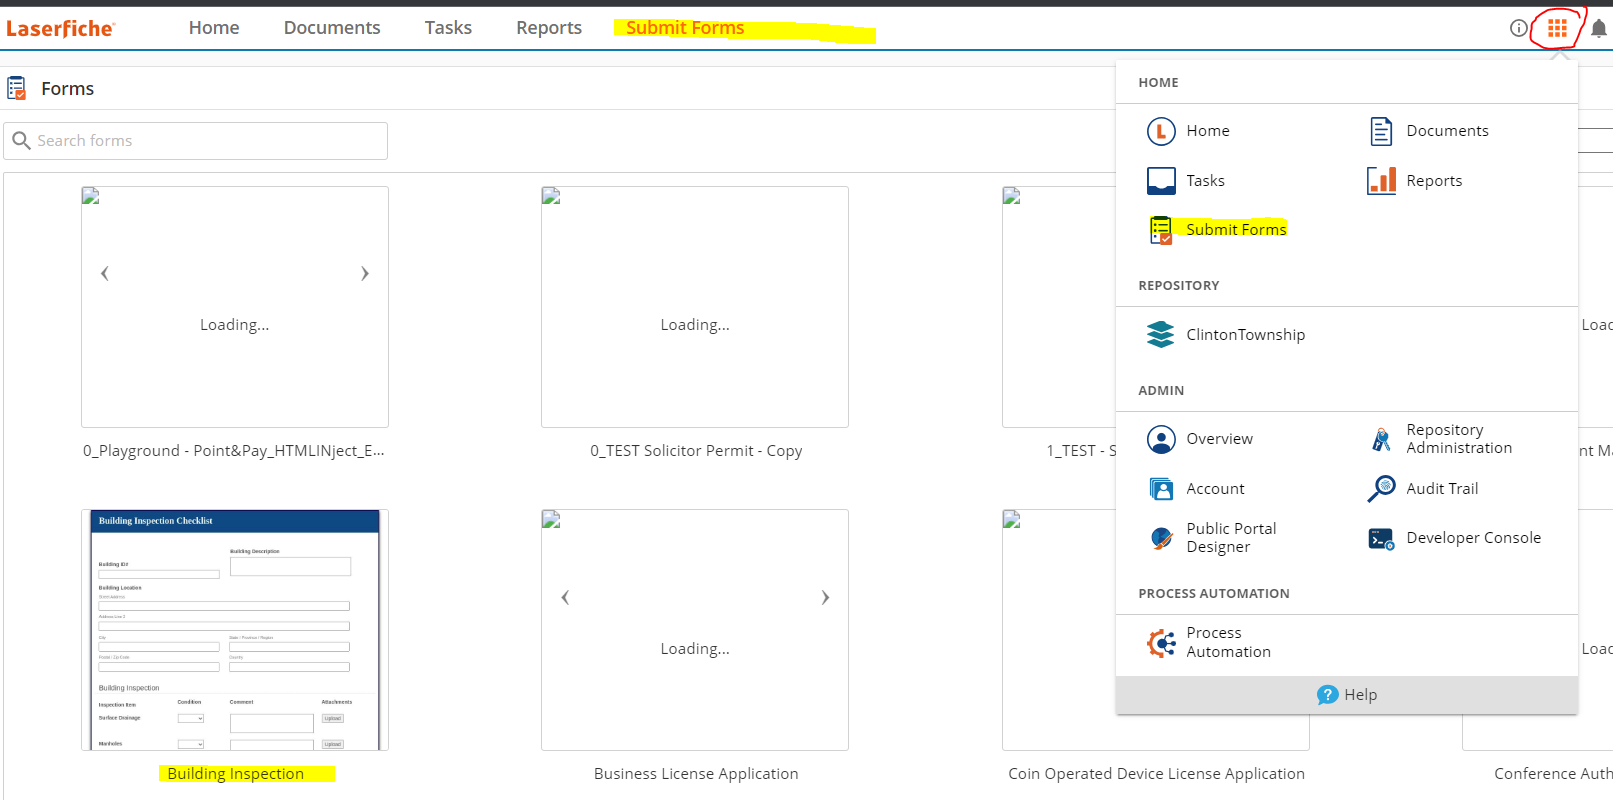Go to next Business License preview
Viewport: 1613px width, 800px height.
[x=825, y=598]
